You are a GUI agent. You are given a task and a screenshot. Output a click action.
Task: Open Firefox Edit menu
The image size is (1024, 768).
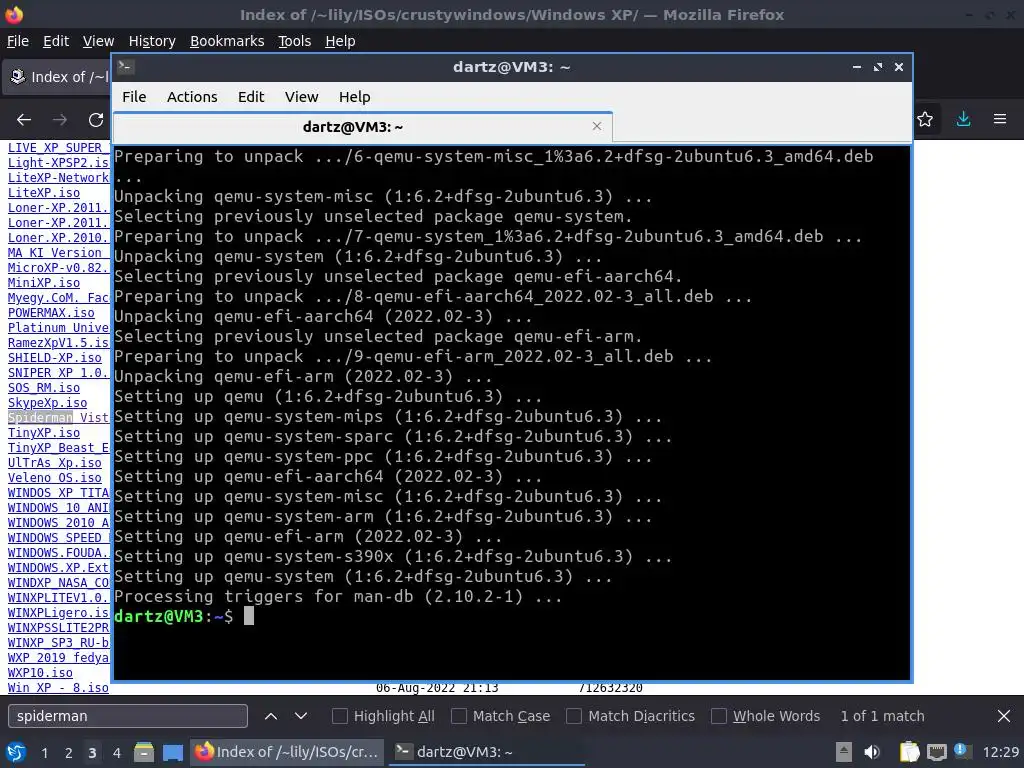point(56,41)
